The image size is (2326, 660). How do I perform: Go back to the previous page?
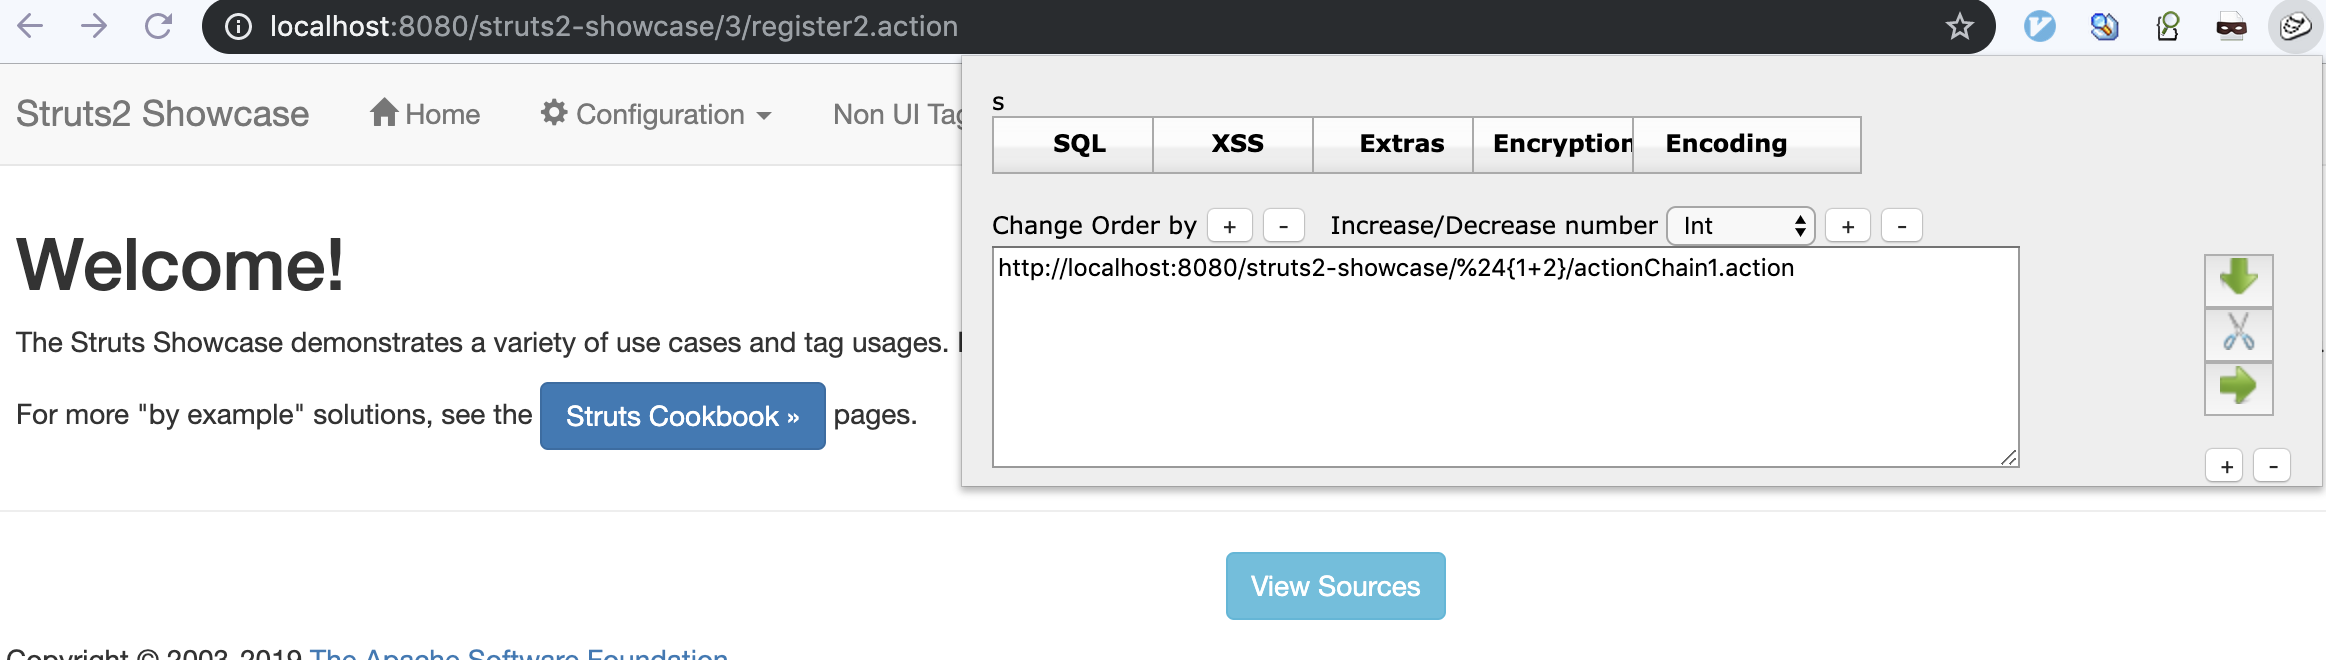30,27
